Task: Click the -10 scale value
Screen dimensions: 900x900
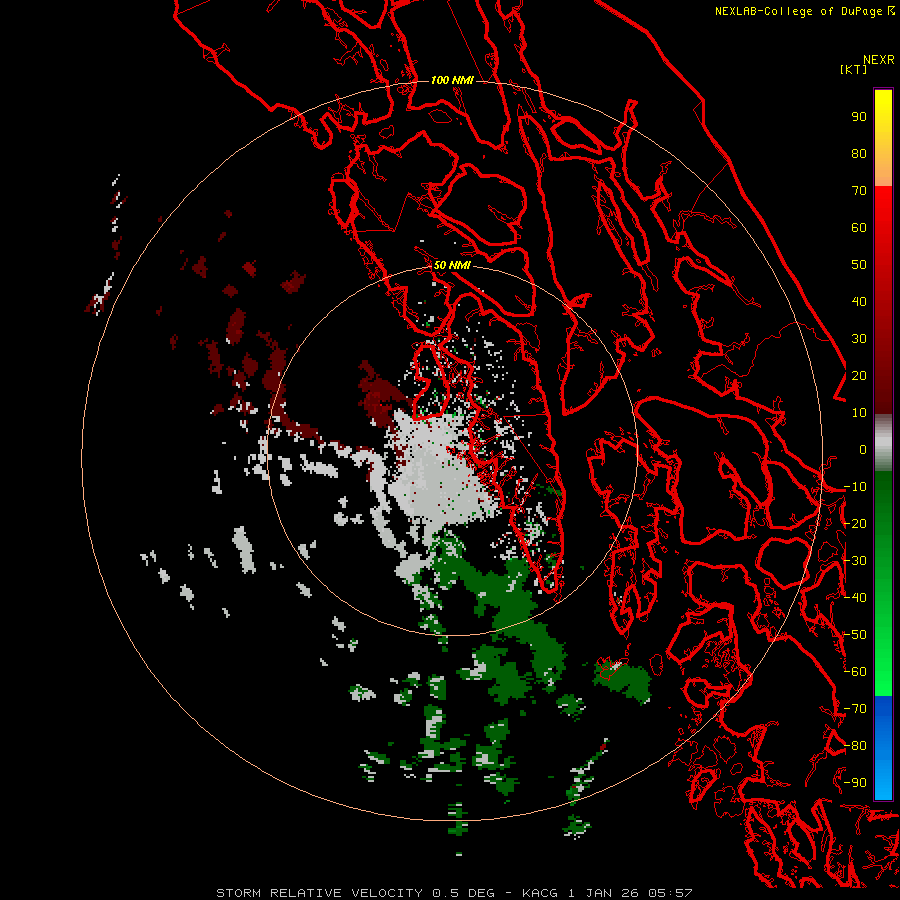Action: tap(855, 487)
